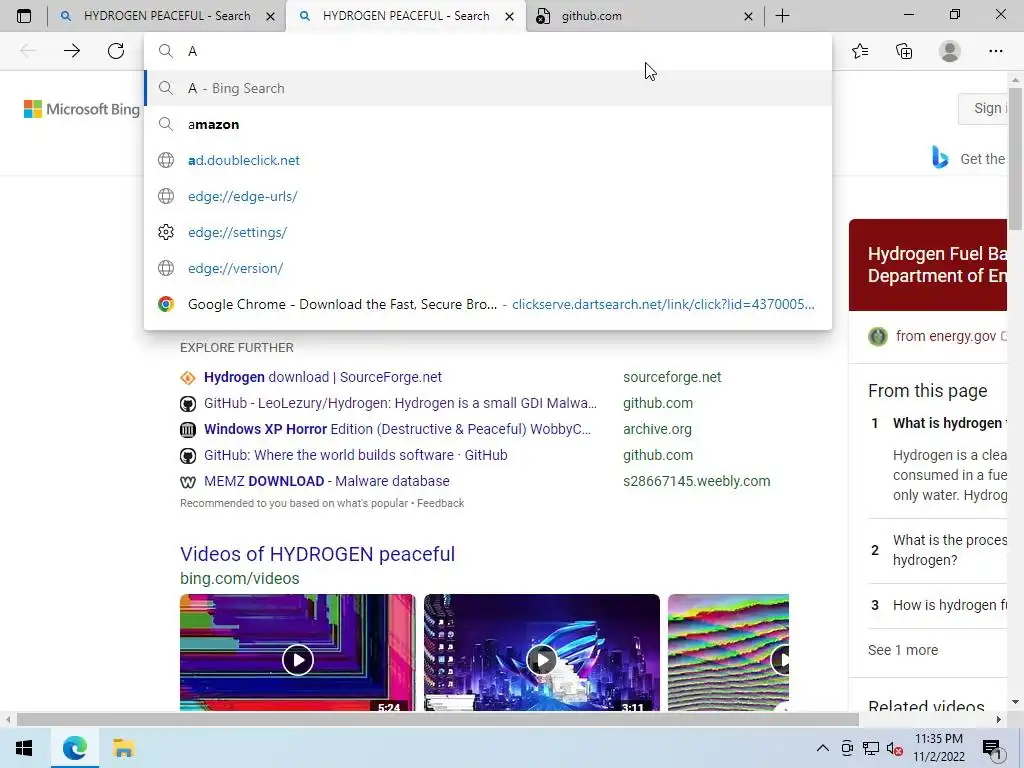Viewport: 1024px width, 768px height.
Task: Click sourceforge.net domain text
Action: click(672, 377)
